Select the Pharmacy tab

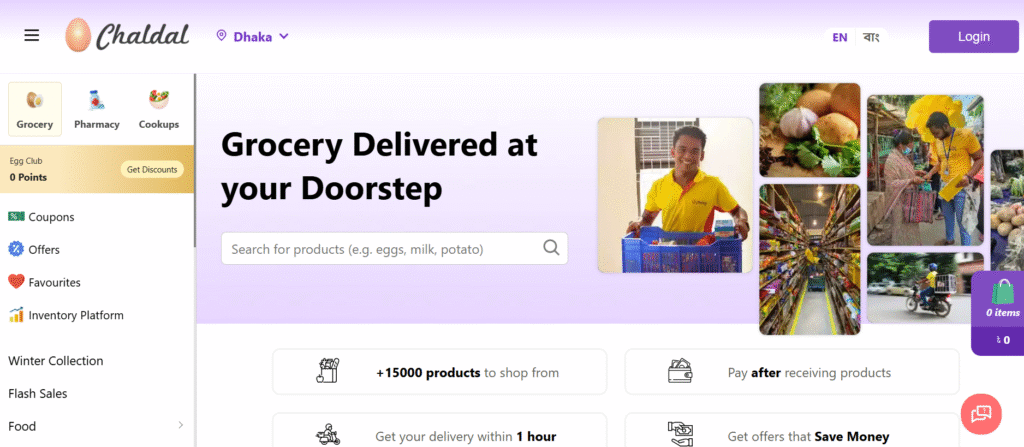click(97, 109)
